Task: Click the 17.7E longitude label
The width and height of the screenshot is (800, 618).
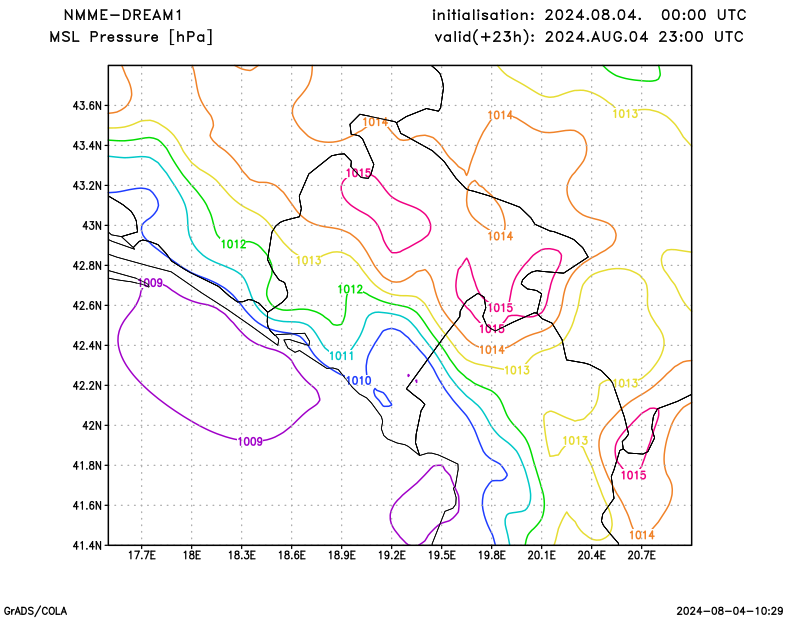Action: point(141,555)
